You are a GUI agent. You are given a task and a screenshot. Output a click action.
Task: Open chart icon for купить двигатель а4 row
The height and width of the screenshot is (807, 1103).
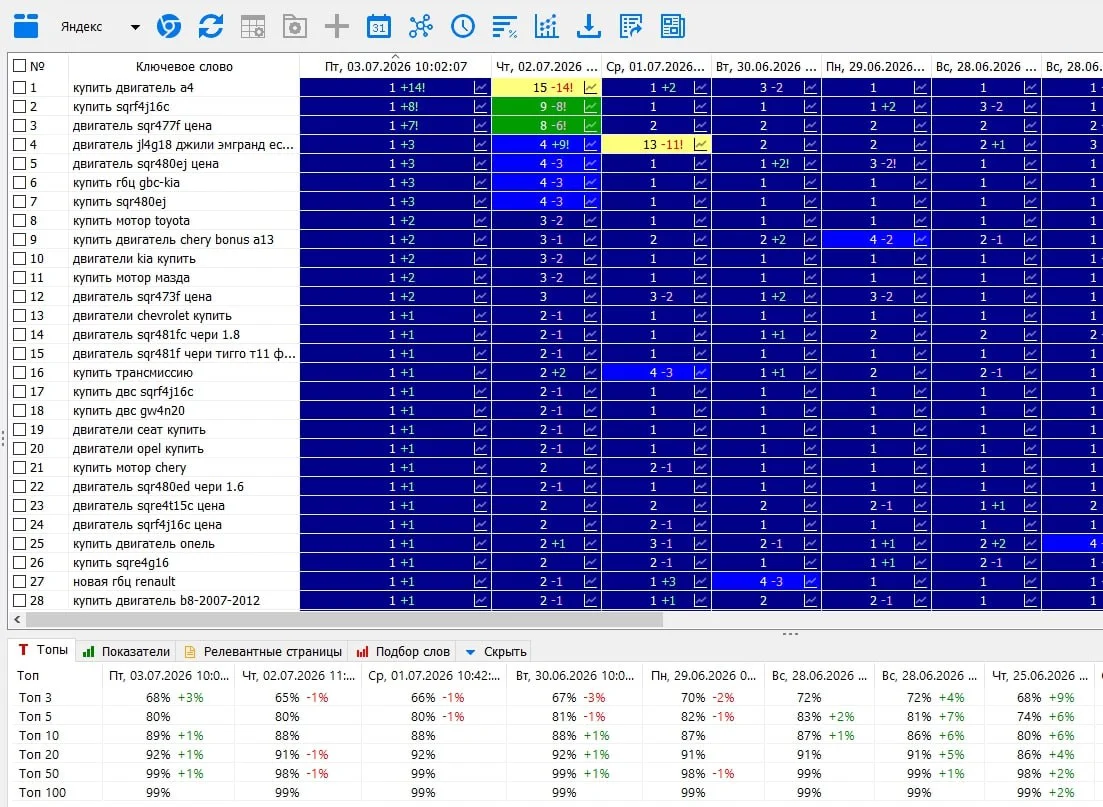[481, 88]
